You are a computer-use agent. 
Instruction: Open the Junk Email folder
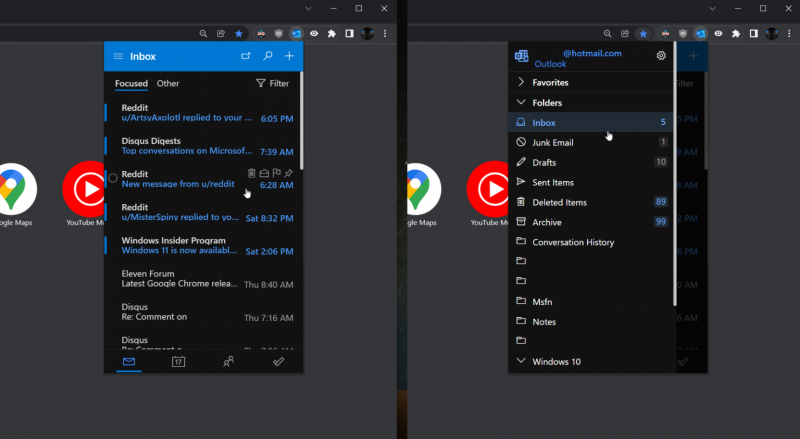click(x=552, y=142)
